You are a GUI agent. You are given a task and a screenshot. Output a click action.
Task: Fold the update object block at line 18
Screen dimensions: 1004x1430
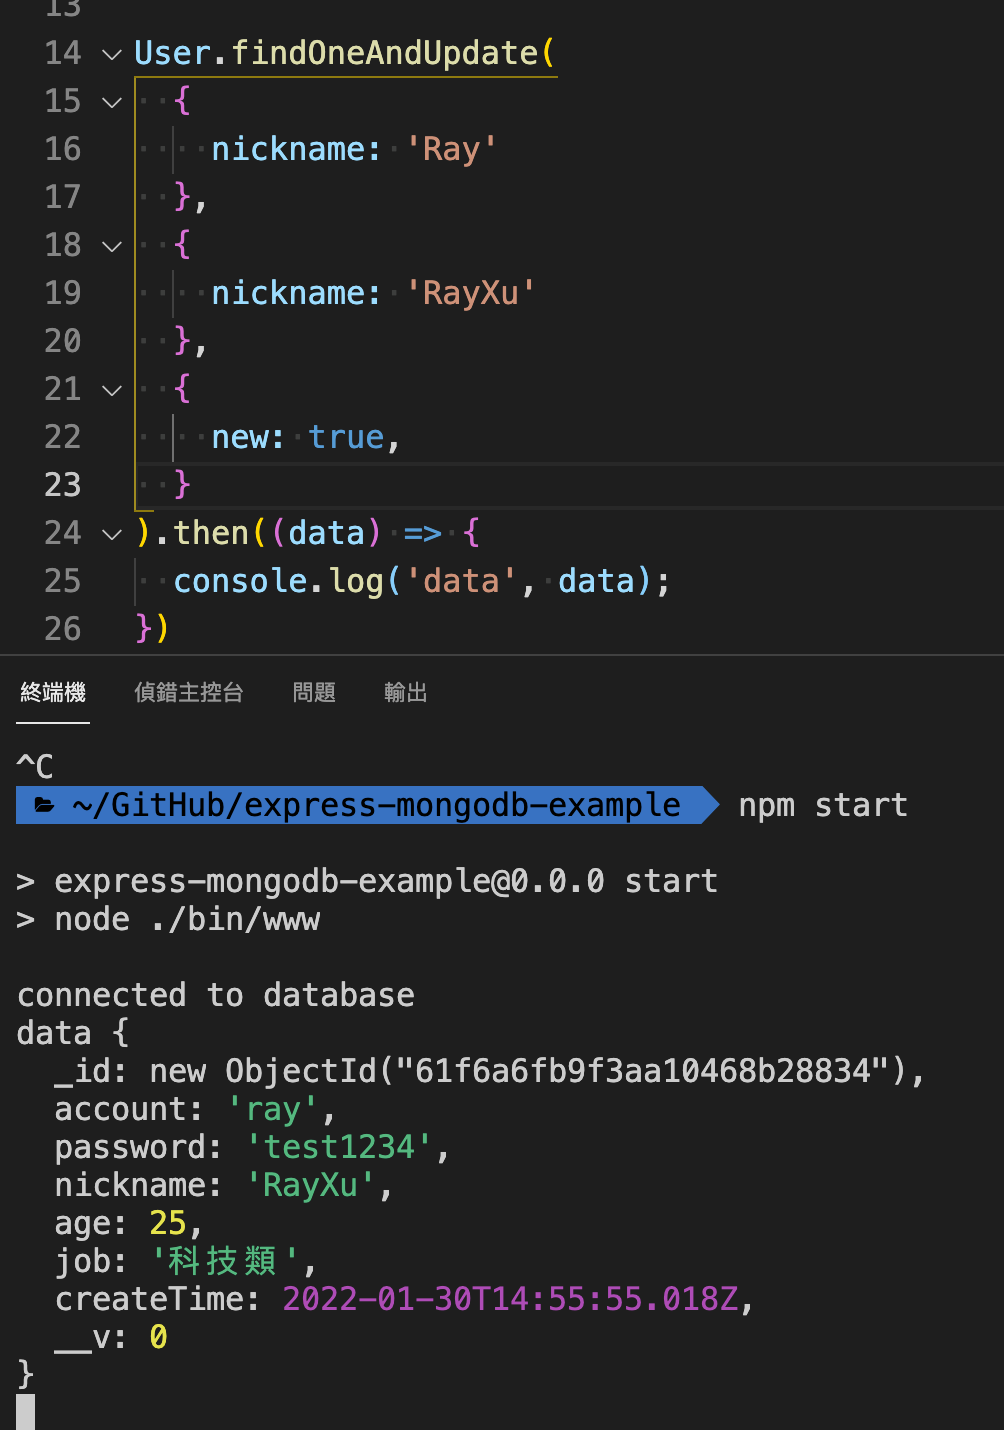click(x=112, y=246)
